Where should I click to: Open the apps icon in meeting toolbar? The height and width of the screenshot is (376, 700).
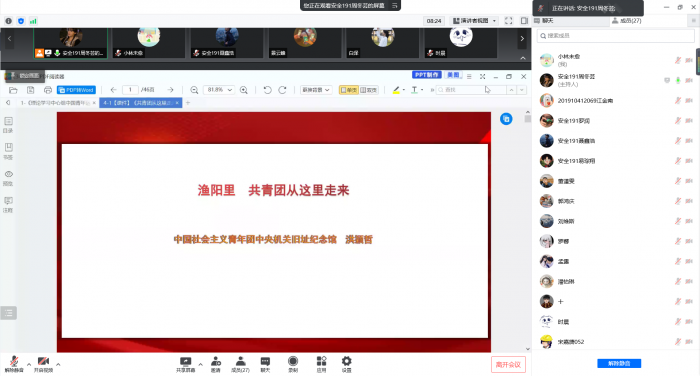tap(321, 364)
